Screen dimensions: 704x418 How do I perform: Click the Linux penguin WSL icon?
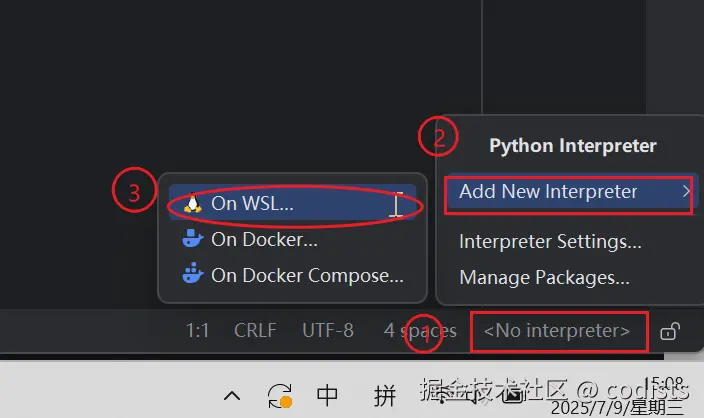coord(193,203)
